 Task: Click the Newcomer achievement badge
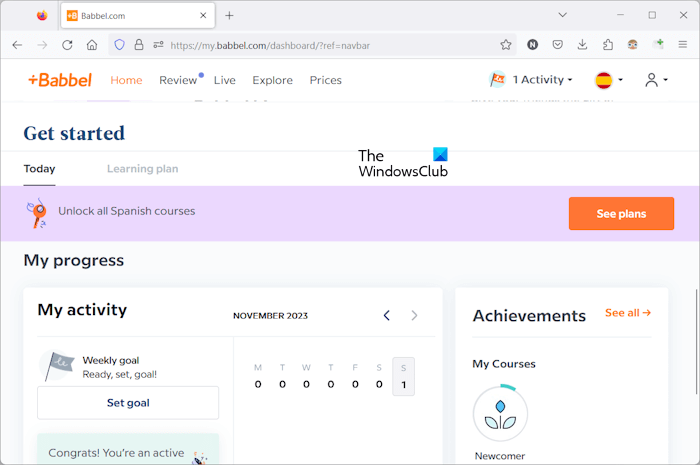pos(500,414)
